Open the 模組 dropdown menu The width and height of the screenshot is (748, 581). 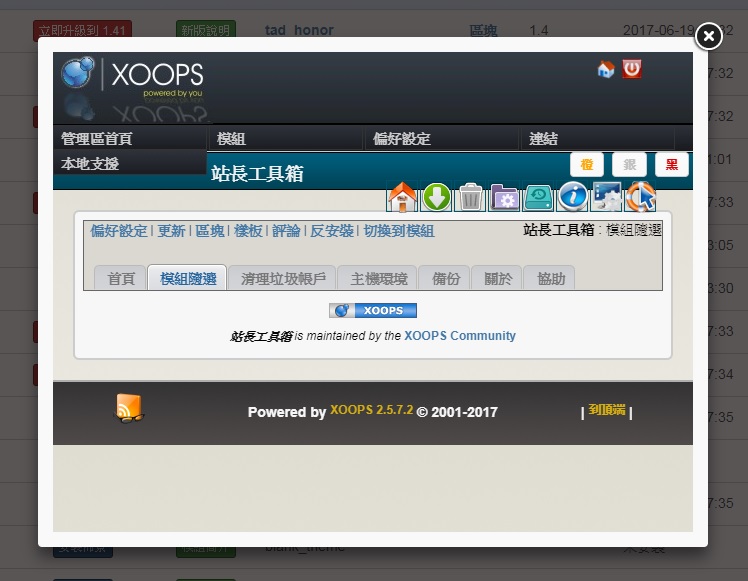pyautogui.click(x=231, y=139)
